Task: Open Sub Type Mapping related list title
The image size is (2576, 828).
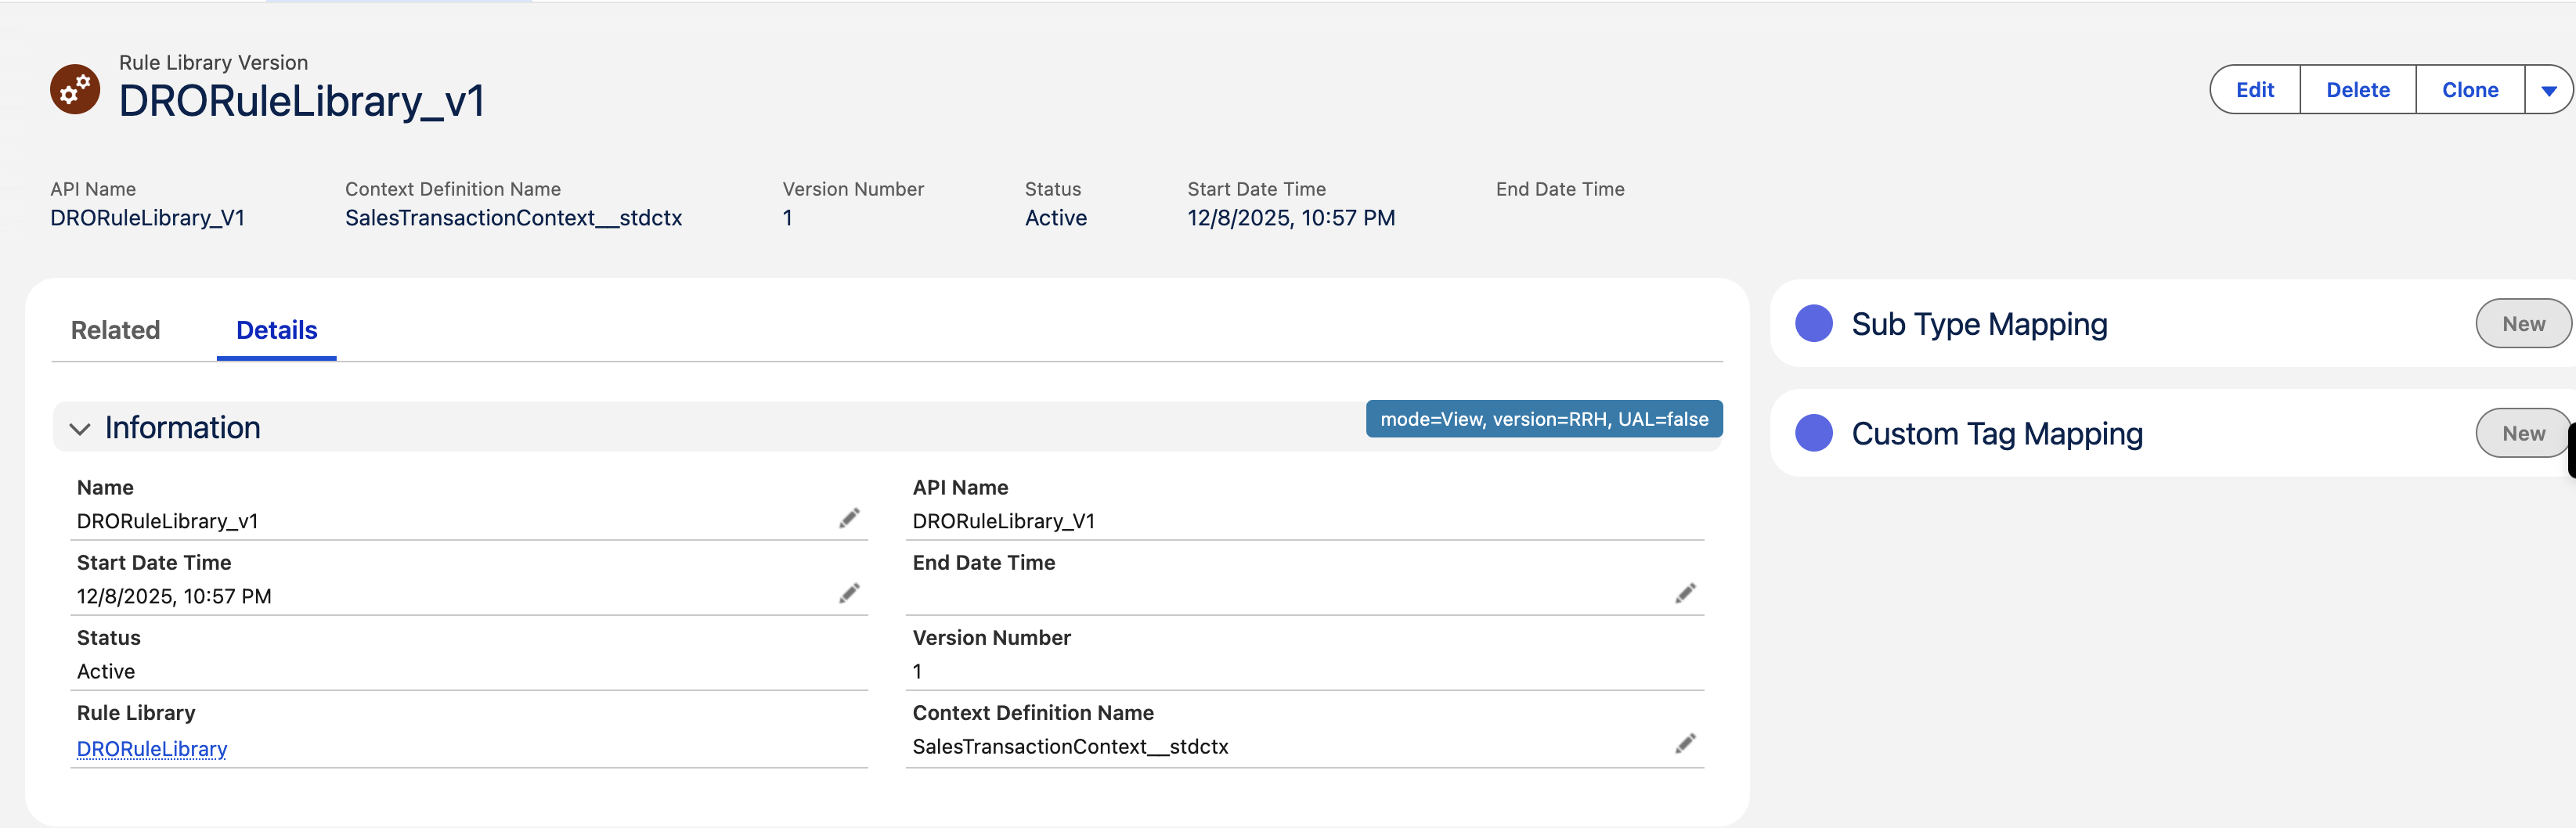Action: click(x=1979, y=325)
